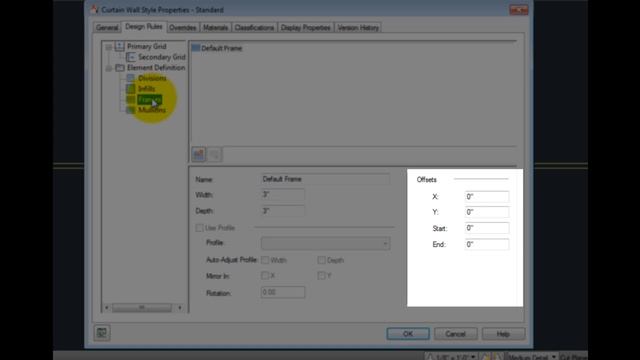This screenshot has width=640, height=360.
Task: Click the Rotation input field
Action: [282, 292]
